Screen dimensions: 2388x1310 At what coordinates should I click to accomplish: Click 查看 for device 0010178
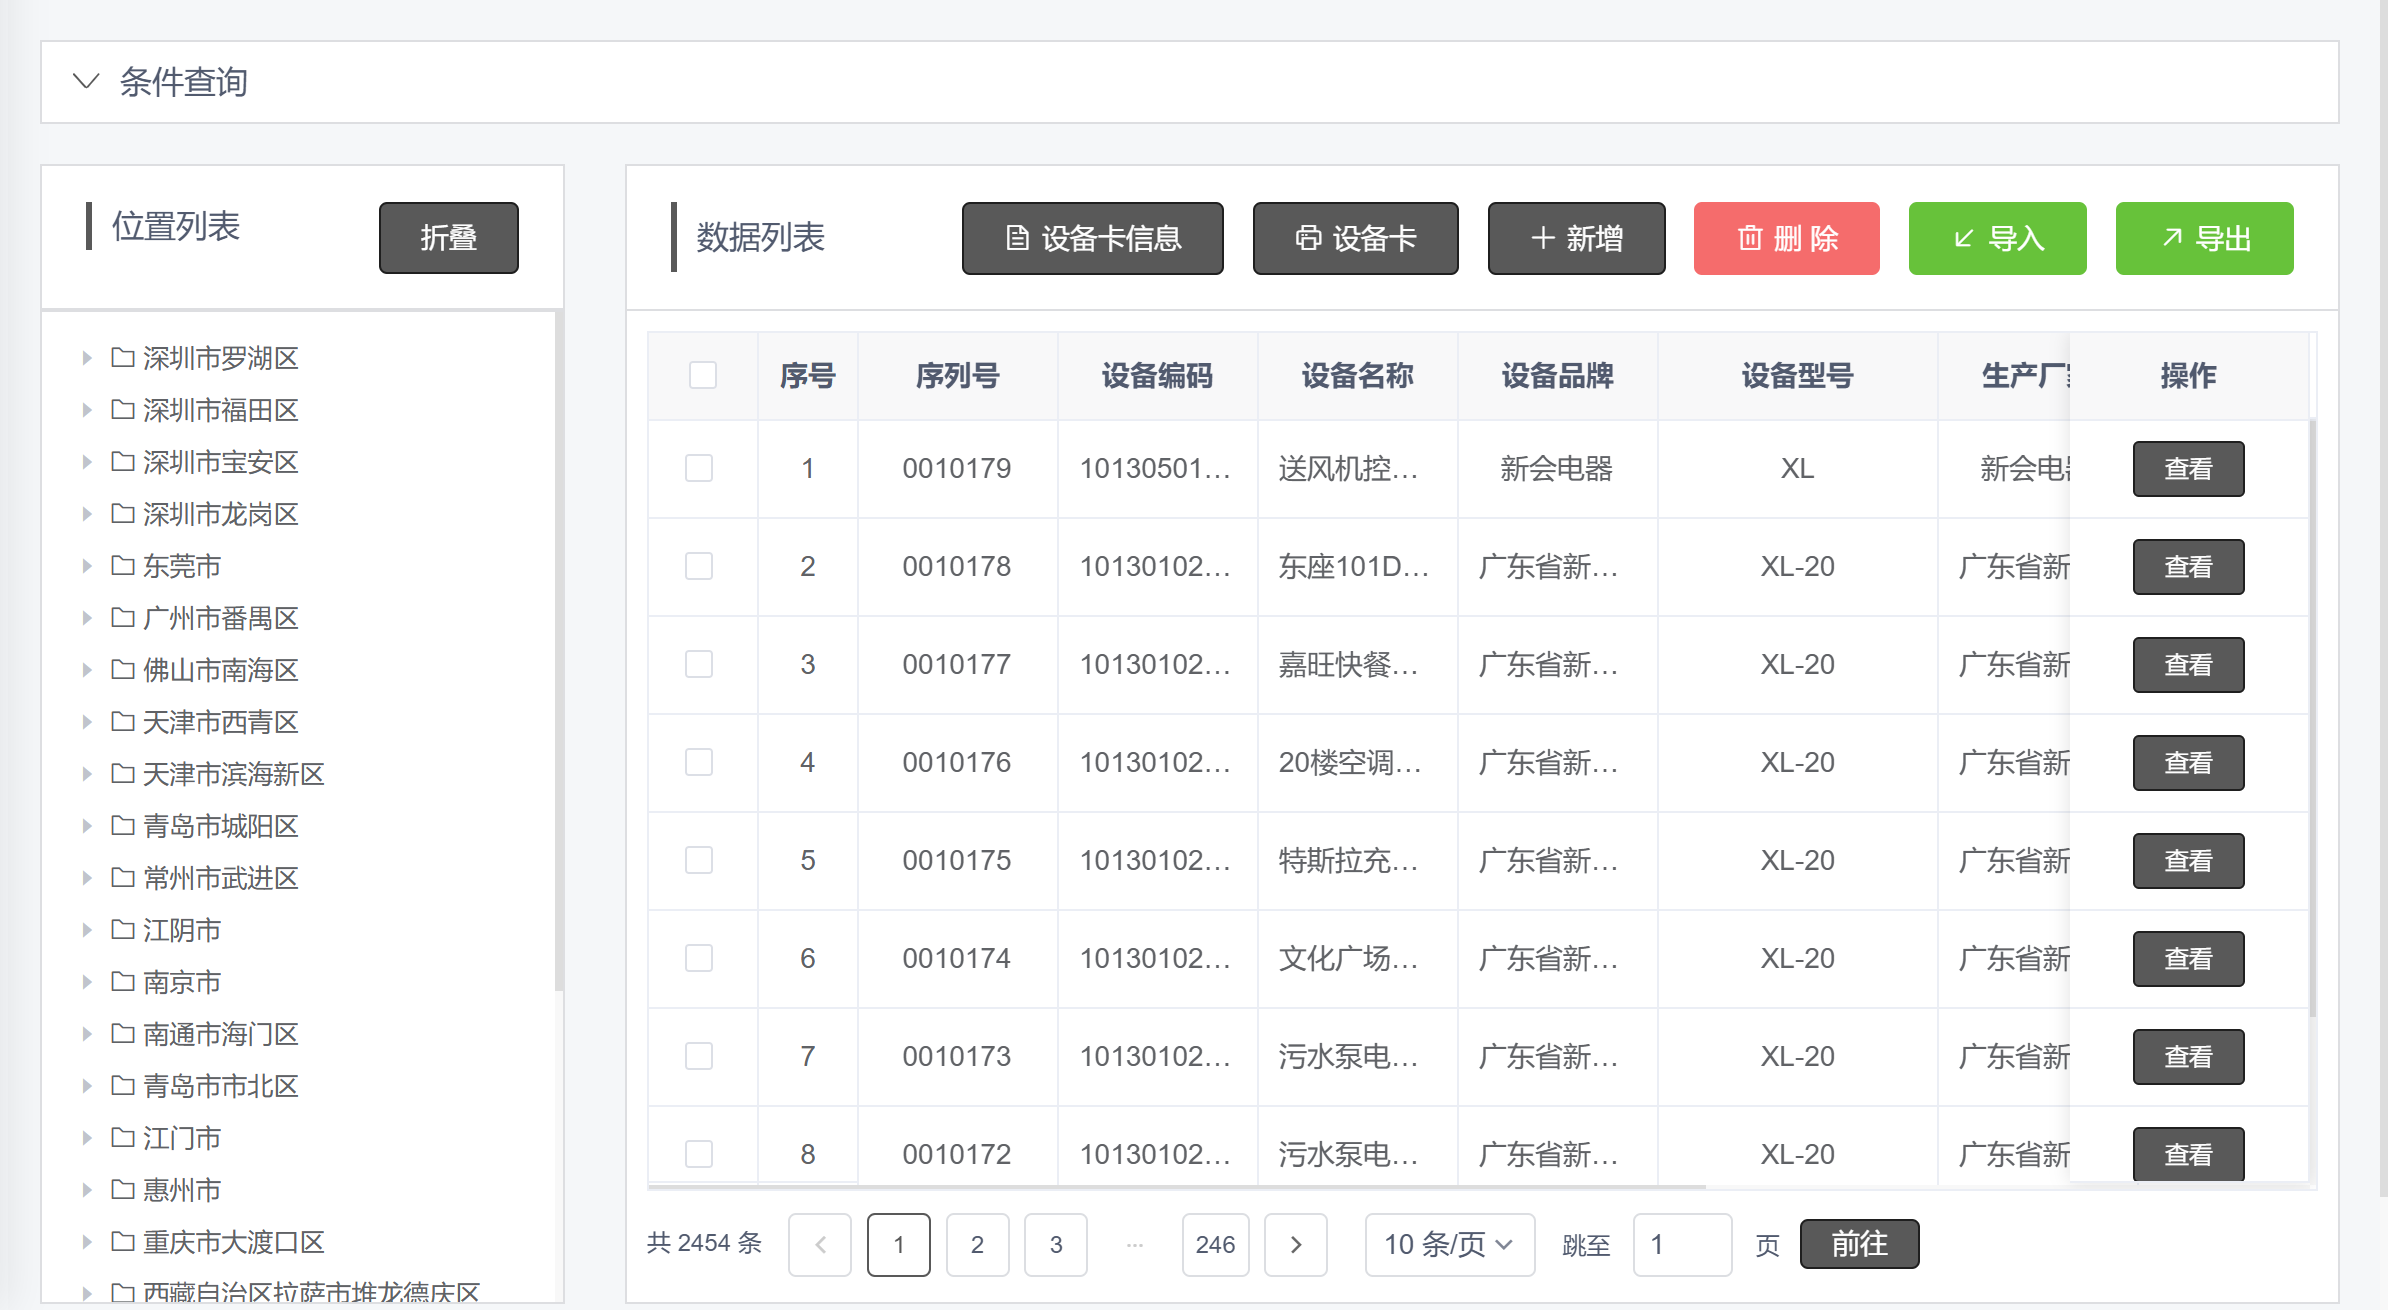point(2188,567)
